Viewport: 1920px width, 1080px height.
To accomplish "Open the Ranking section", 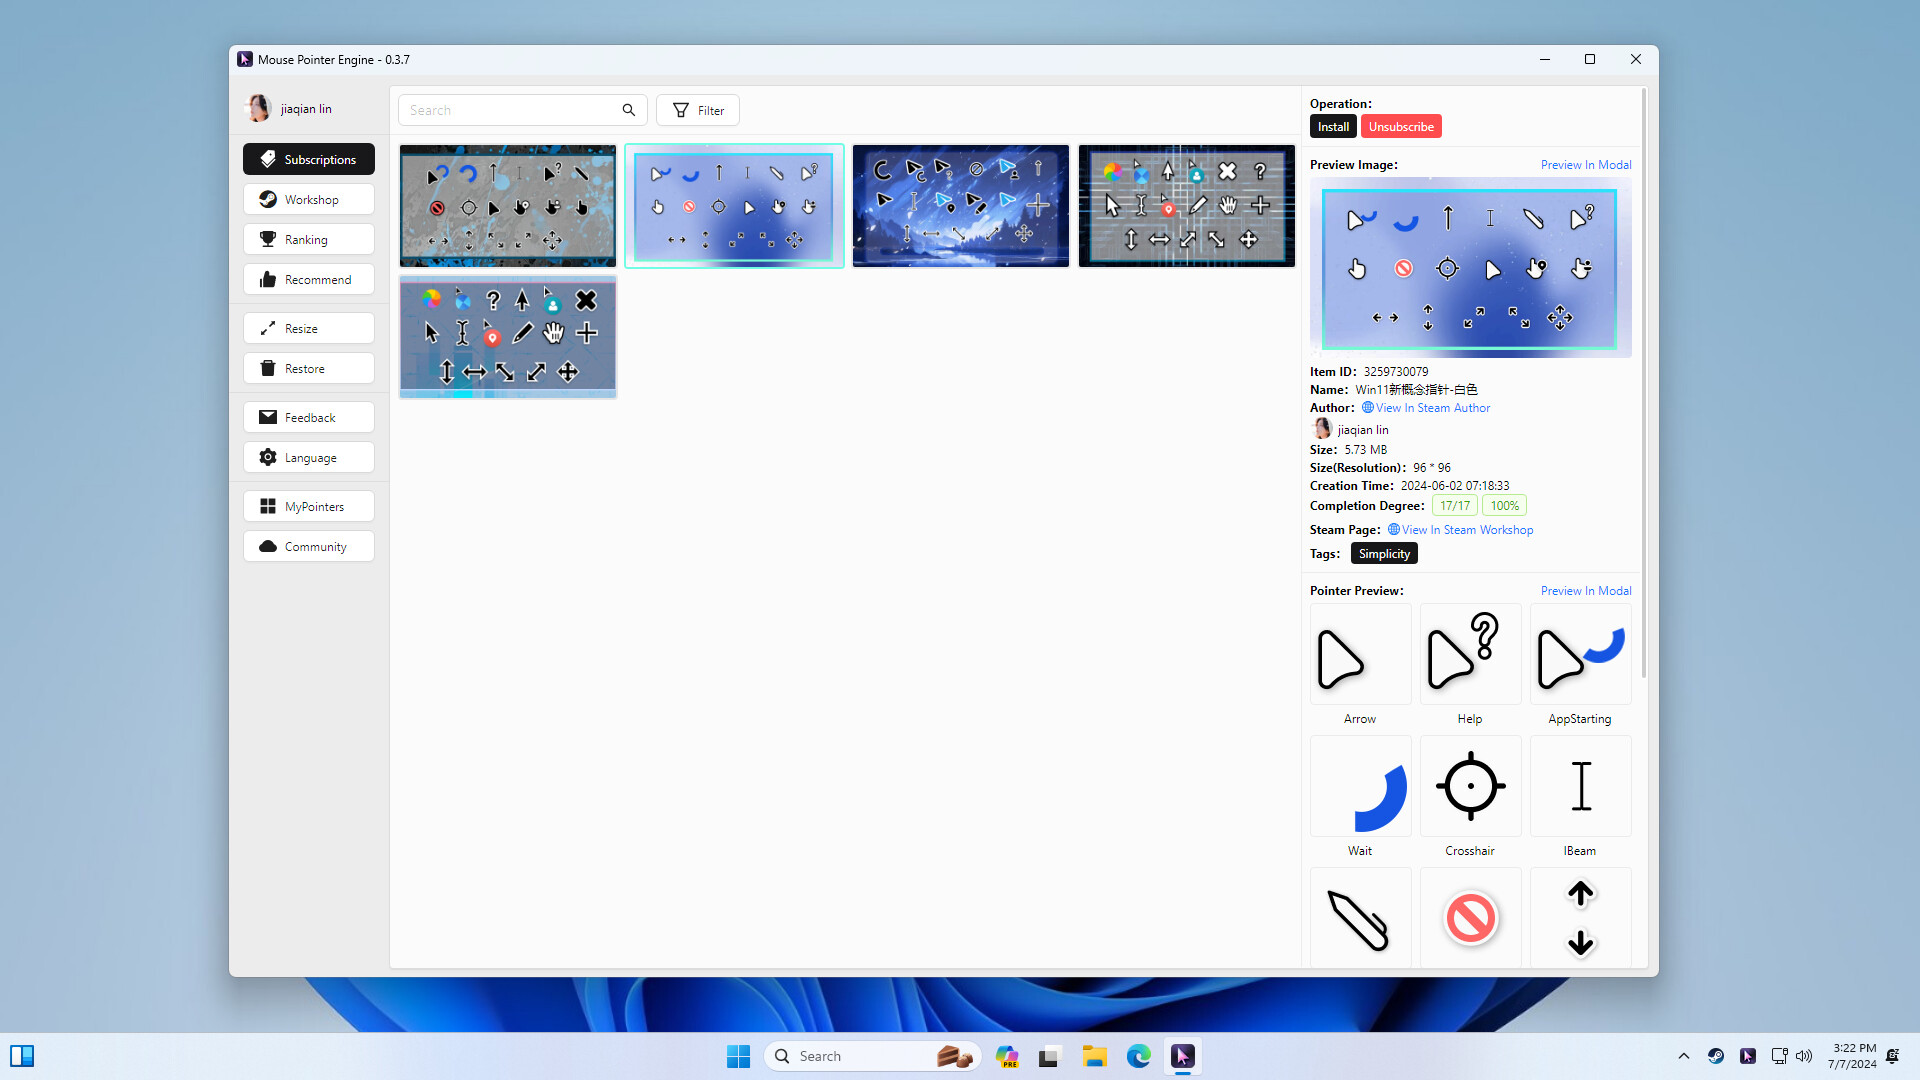I will pos(308,239).
